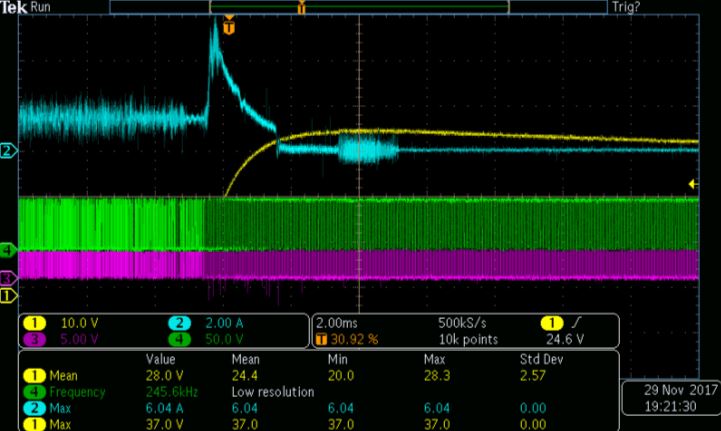Image resolution: width=721 pixels, height=431 pixels.
Task: Click the 5.00 V channel 3 scale readout
Action: [x=80, y=339]
